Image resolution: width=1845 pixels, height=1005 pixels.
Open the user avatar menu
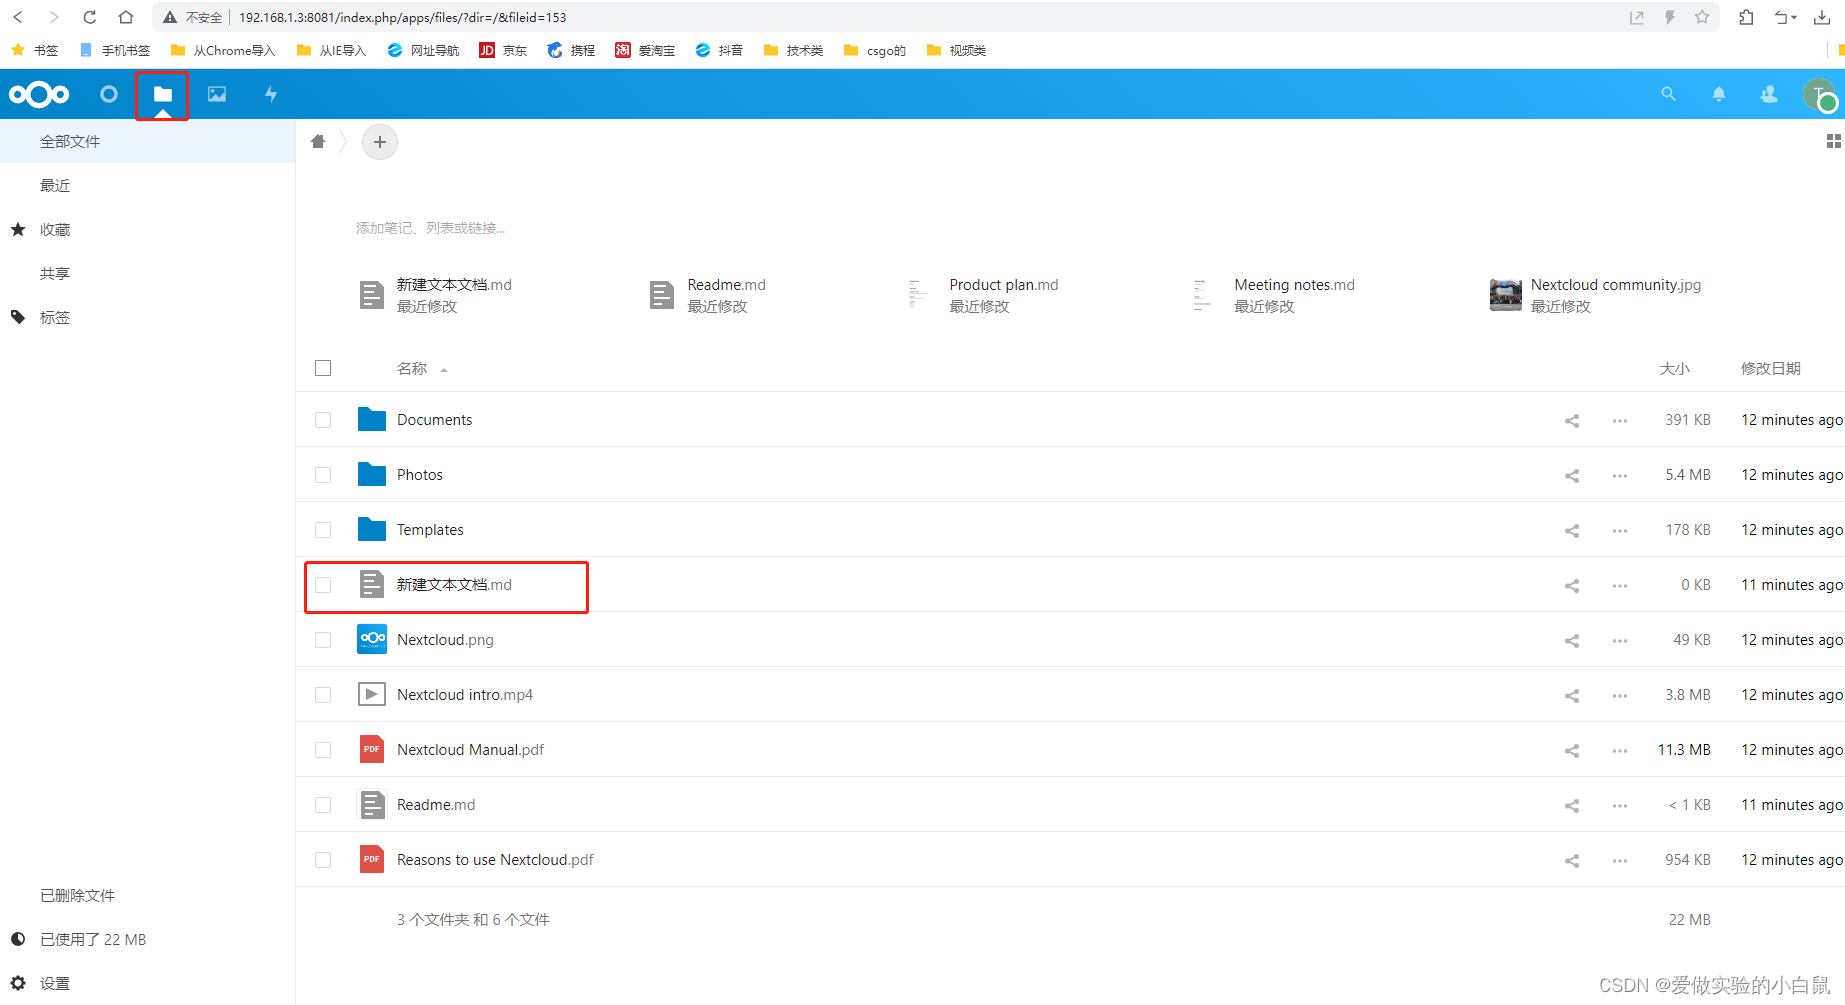pos(1819,95)
